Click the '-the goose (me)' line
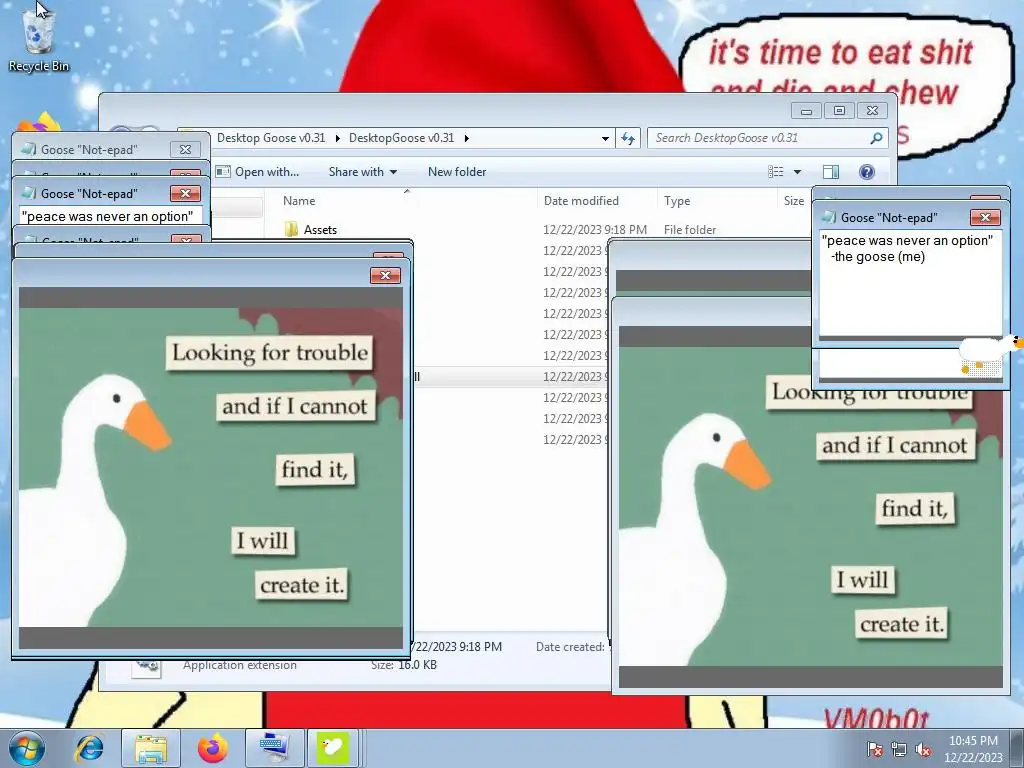 (878, 257)
